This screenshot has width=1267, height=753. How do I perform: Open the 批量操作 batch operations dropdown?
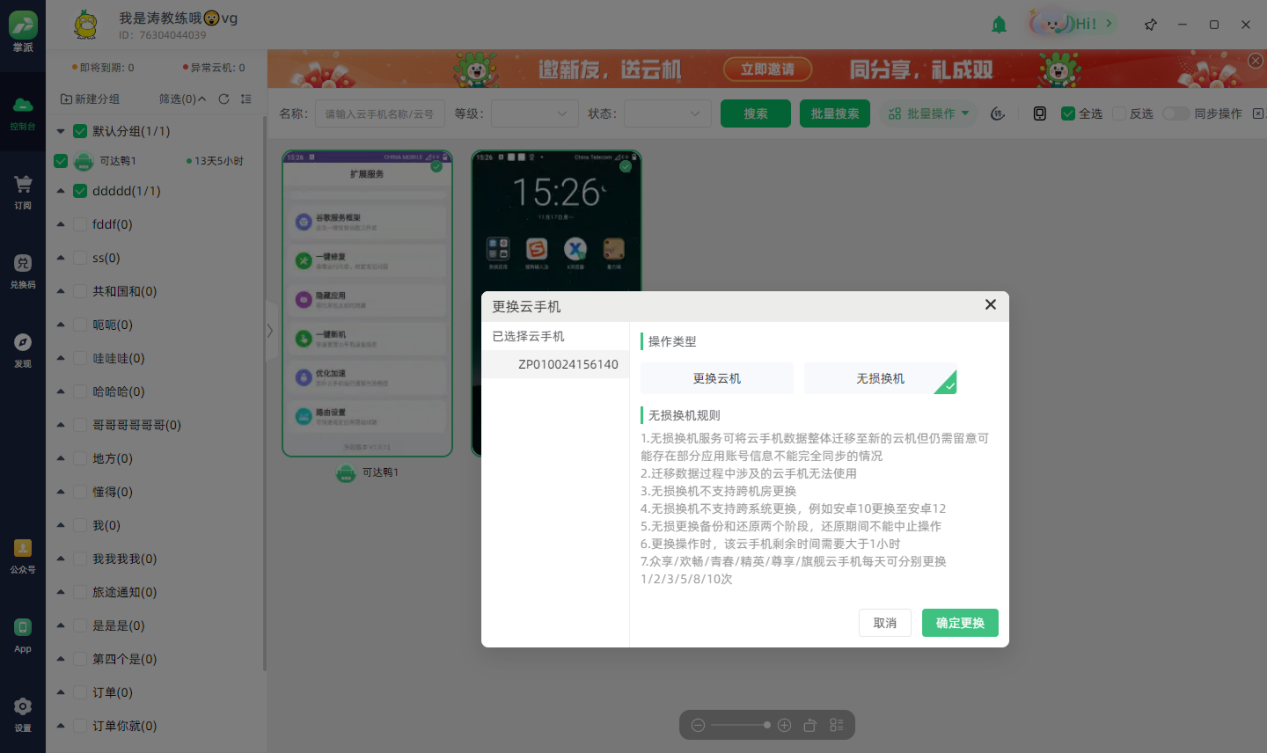pos(929,114)
